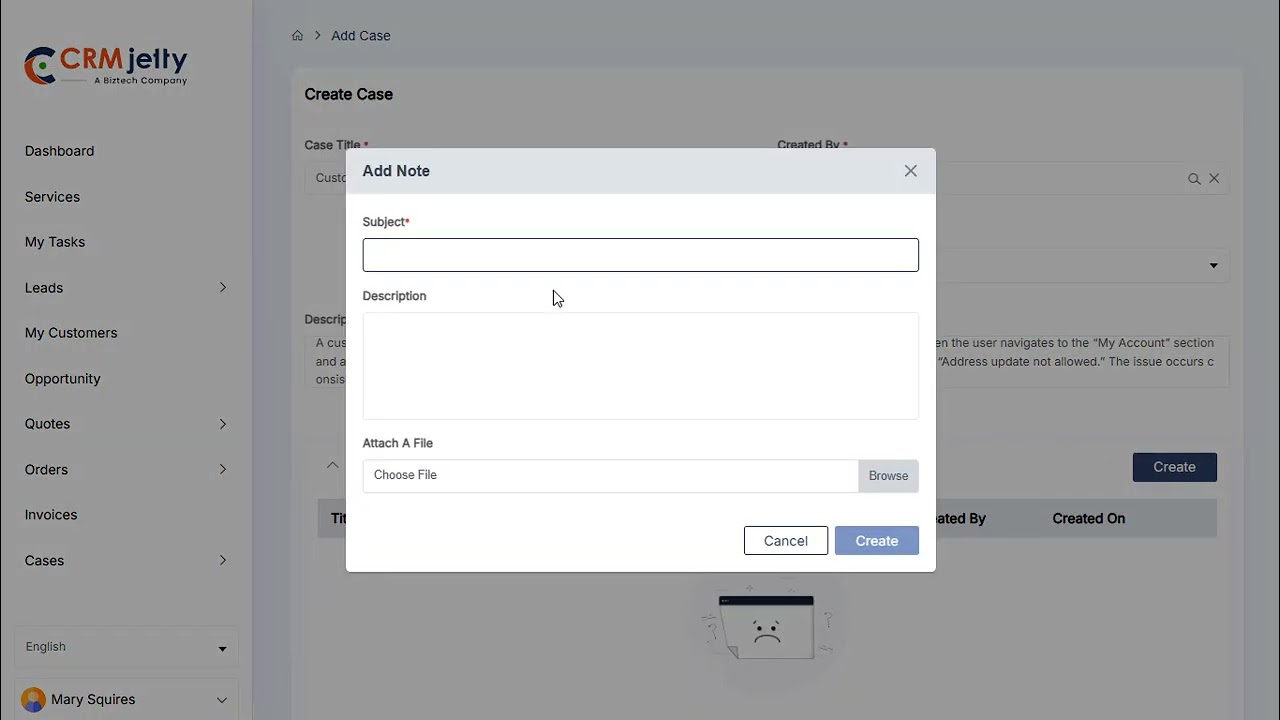Click Mary Squires profile avatar
This screenshot has height=720, width=1280.
[33, 699]
